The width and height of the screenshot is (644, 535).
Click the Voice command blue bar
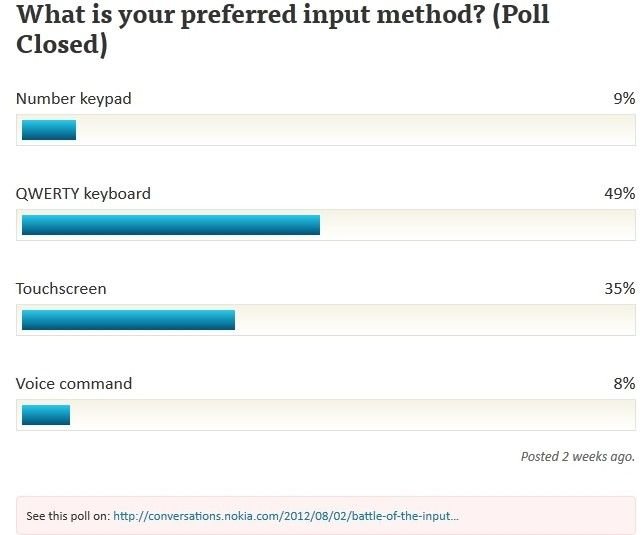click(46, 415)
